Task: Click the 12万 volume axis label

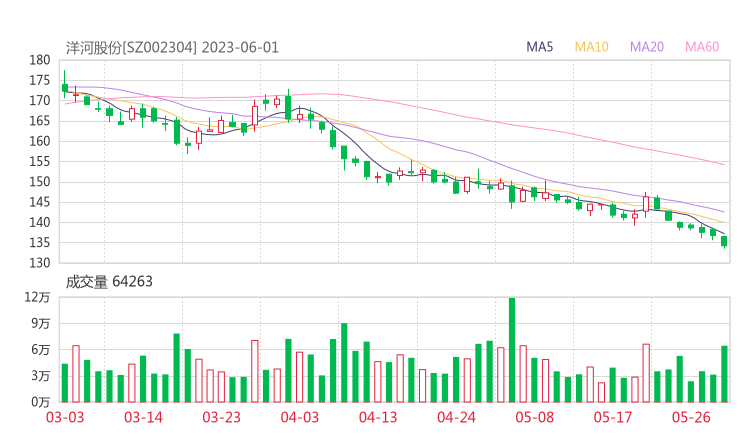Action: (37, 297)
